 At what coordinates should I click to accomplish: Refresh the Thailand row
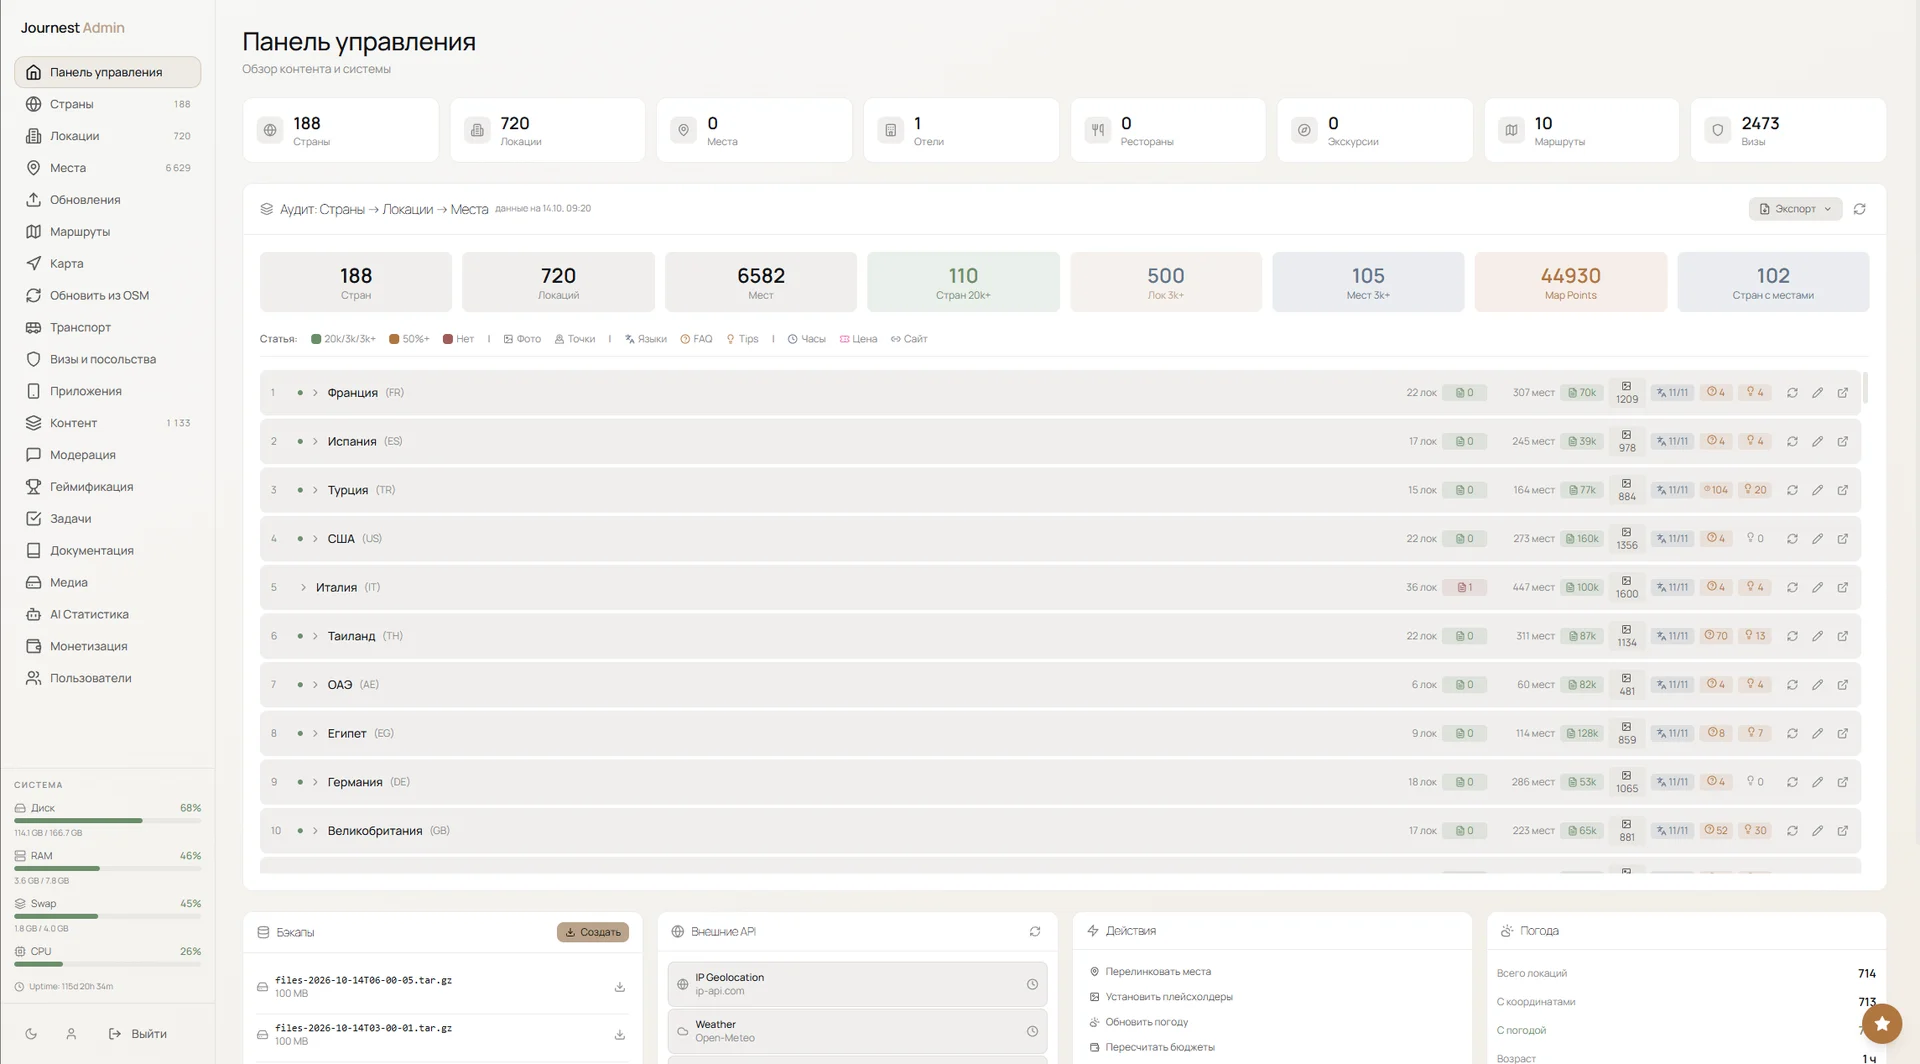[x=1792, y=636]
